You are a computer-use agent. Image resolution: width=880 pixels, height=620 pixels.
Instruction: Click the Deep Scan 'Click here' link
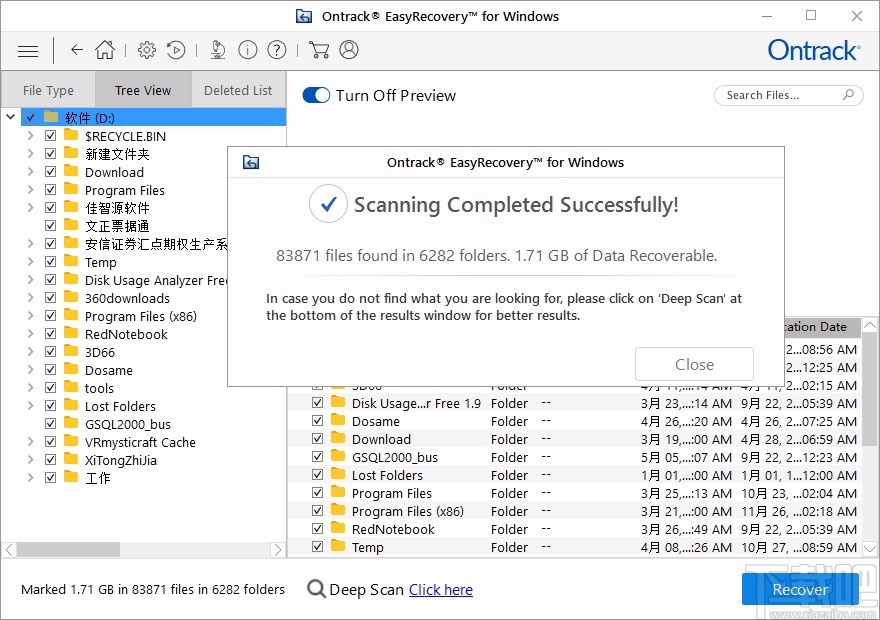[x=441, y=590]
